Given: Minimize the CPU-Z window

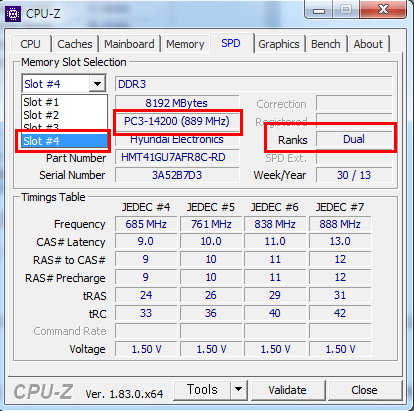Looking at the screenshot, I should click(x=319, y=9).
